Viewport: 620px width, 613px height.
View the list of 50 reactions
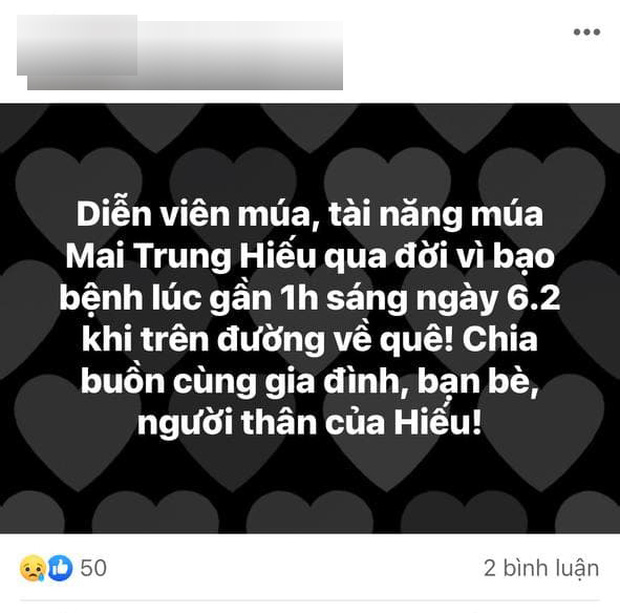pyautogui.click(x=93, y=568)
